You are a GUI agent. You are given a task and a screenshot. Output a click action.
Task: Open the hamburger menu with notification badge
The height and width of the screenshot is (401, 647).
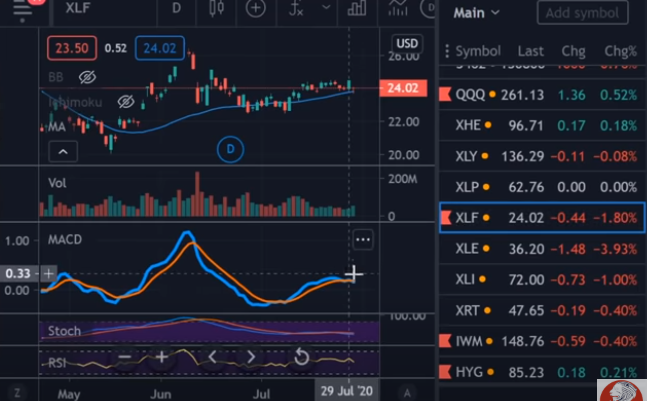[23, 9]
